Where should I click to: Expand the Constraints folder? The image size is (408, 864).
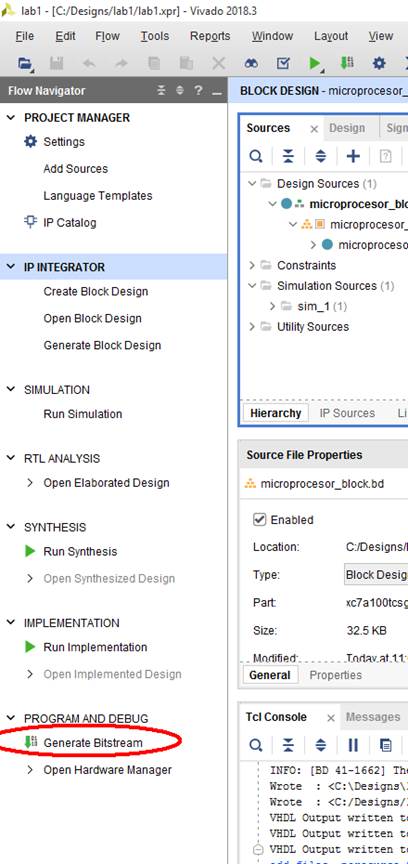(252, 266)
